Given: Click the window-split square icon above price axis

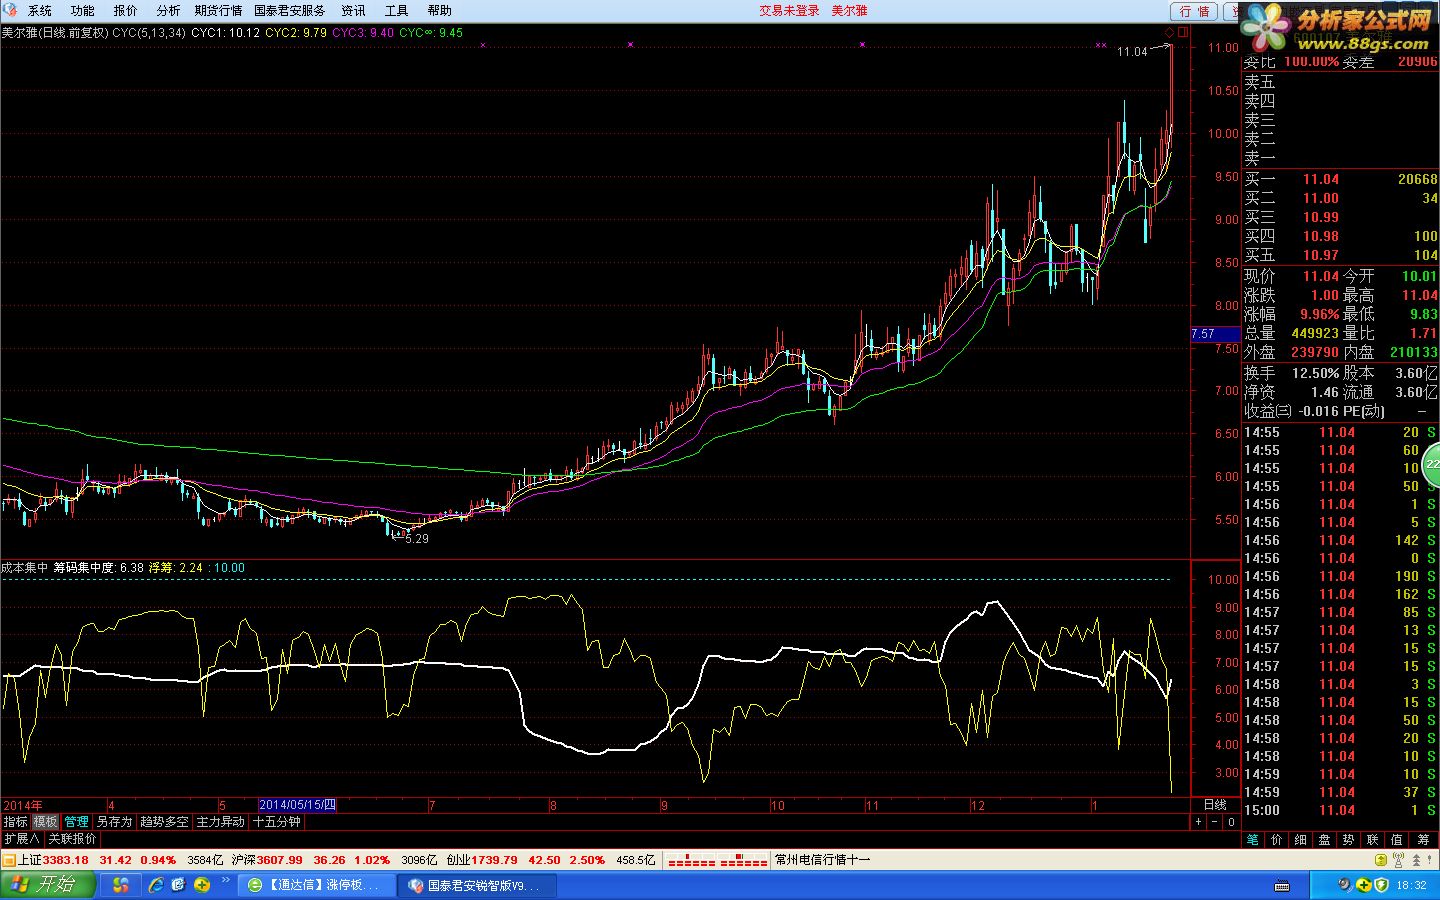Looking at the screenshot, I should [1183, 33].
